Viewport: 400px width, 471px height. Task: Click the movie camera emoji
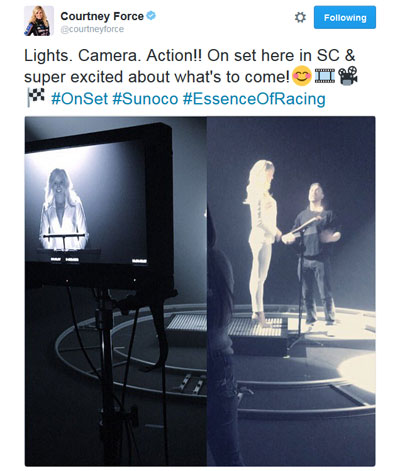pos(348,75)
